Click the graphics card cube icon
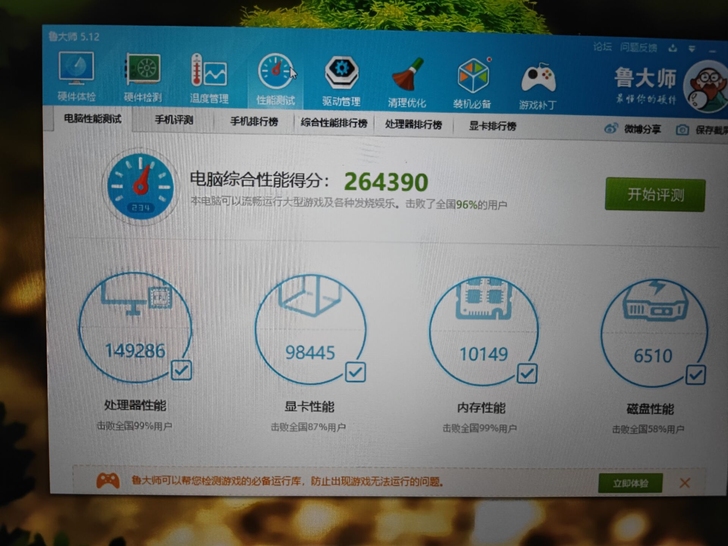Screen dimensions: 728x546 310,295
